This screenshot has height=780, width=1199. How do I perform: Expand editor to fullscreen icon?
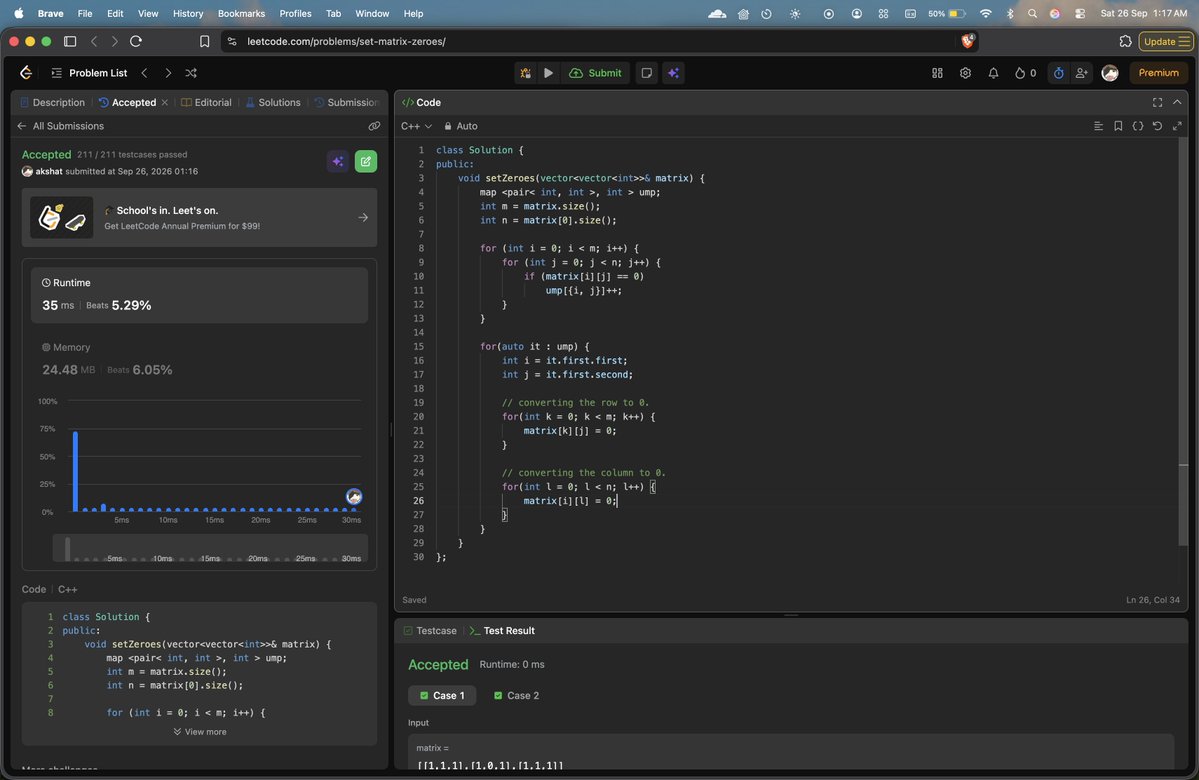click(1177, 126)
